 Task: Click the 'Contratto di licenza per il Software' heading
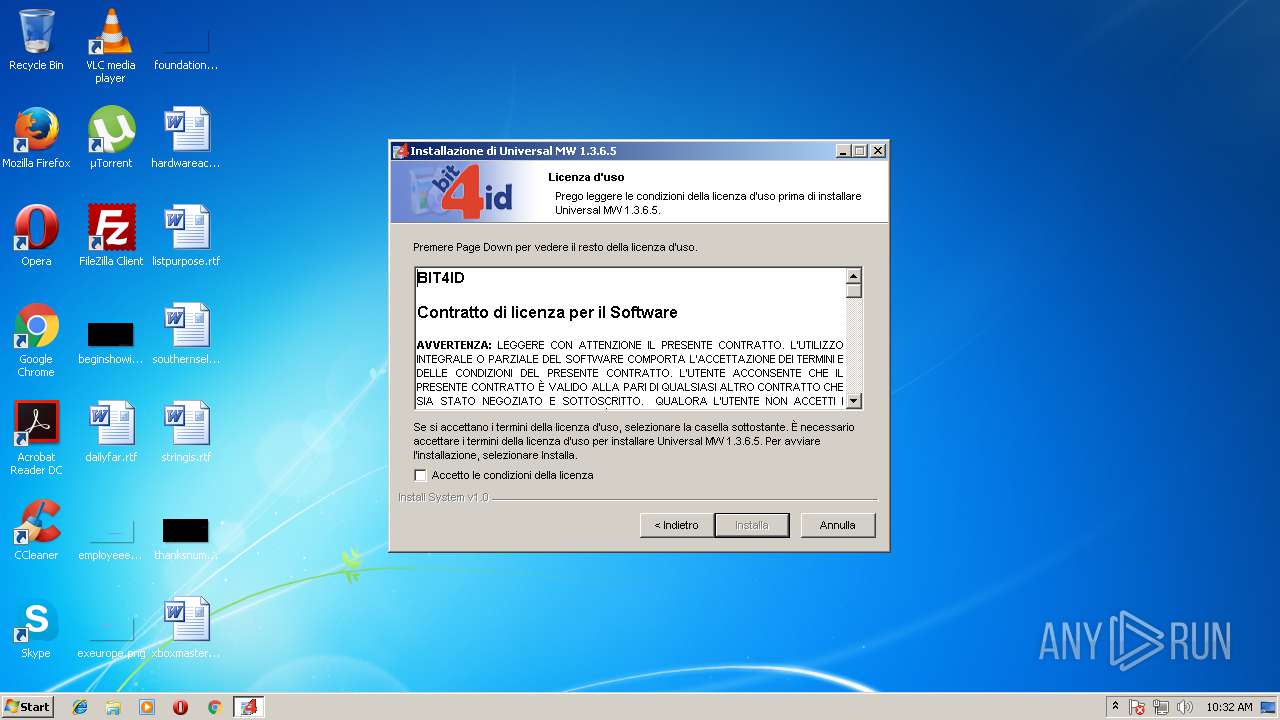pyautogui.click(x=547, y=313)
